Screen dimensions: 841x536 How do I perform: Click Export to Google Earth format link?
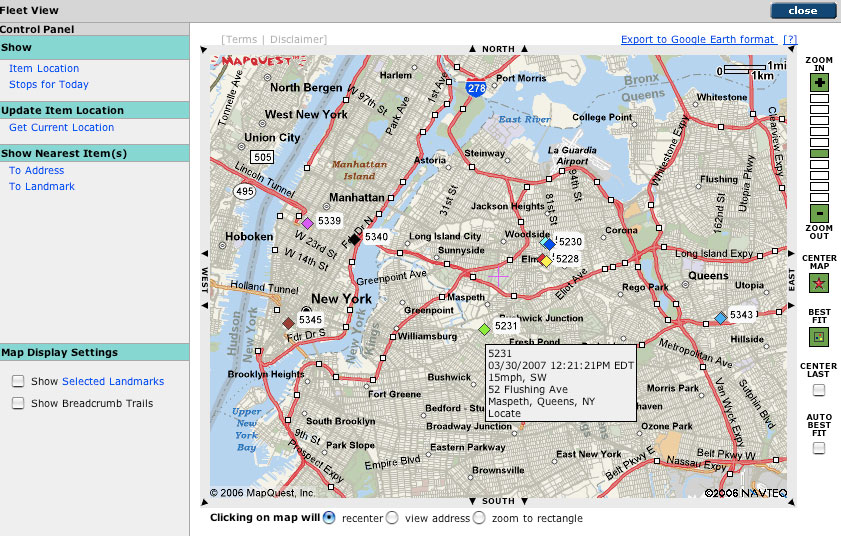(x=698, y=39)
